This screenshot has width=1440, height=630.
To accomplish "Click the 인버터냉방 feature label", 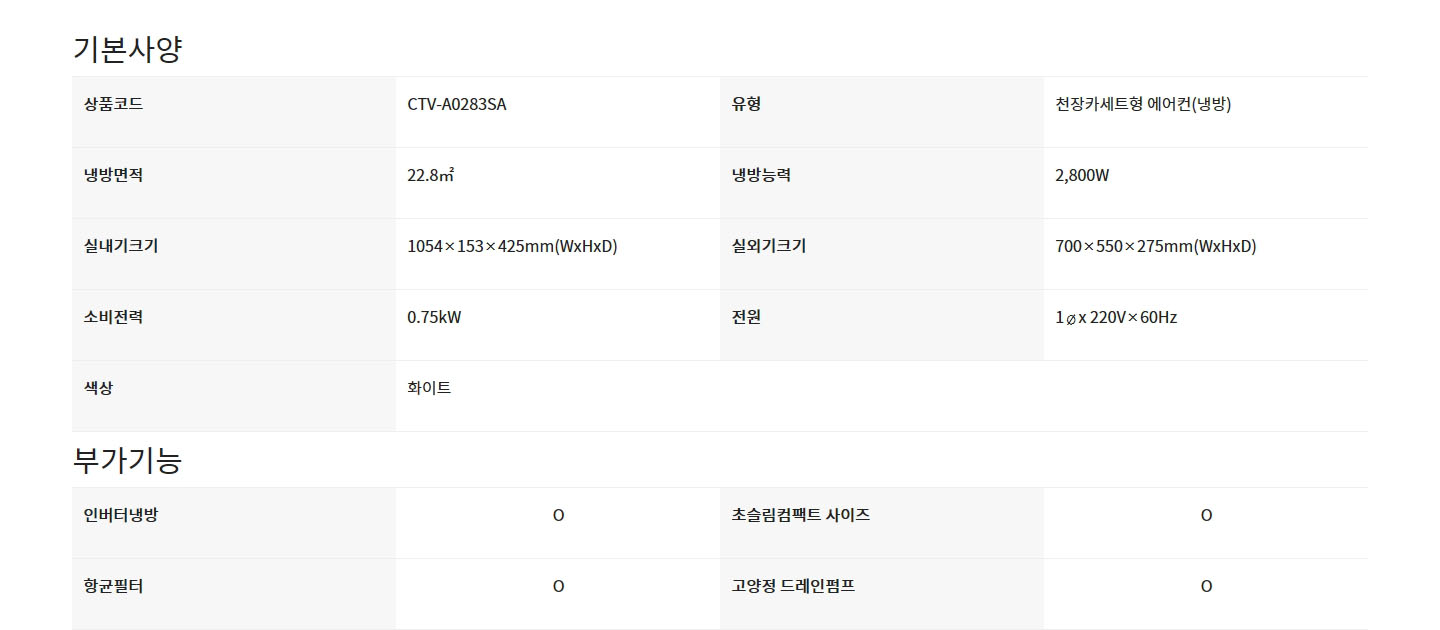I will 121,515.
